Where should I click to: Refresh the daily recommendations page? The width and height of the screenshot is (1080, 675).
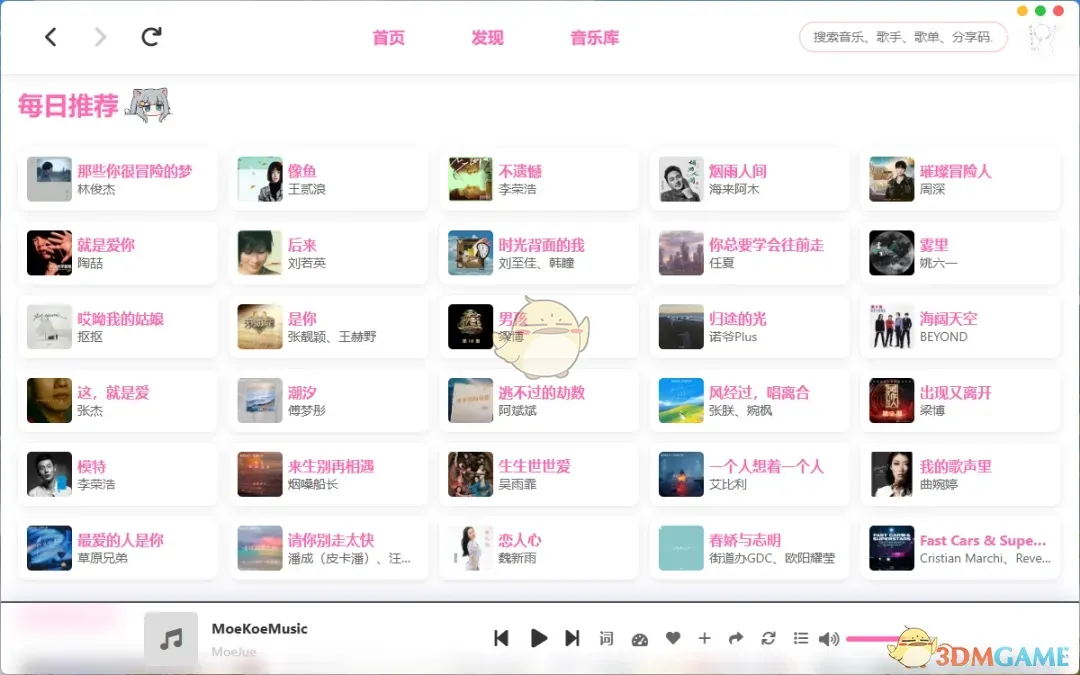(151, 36)
